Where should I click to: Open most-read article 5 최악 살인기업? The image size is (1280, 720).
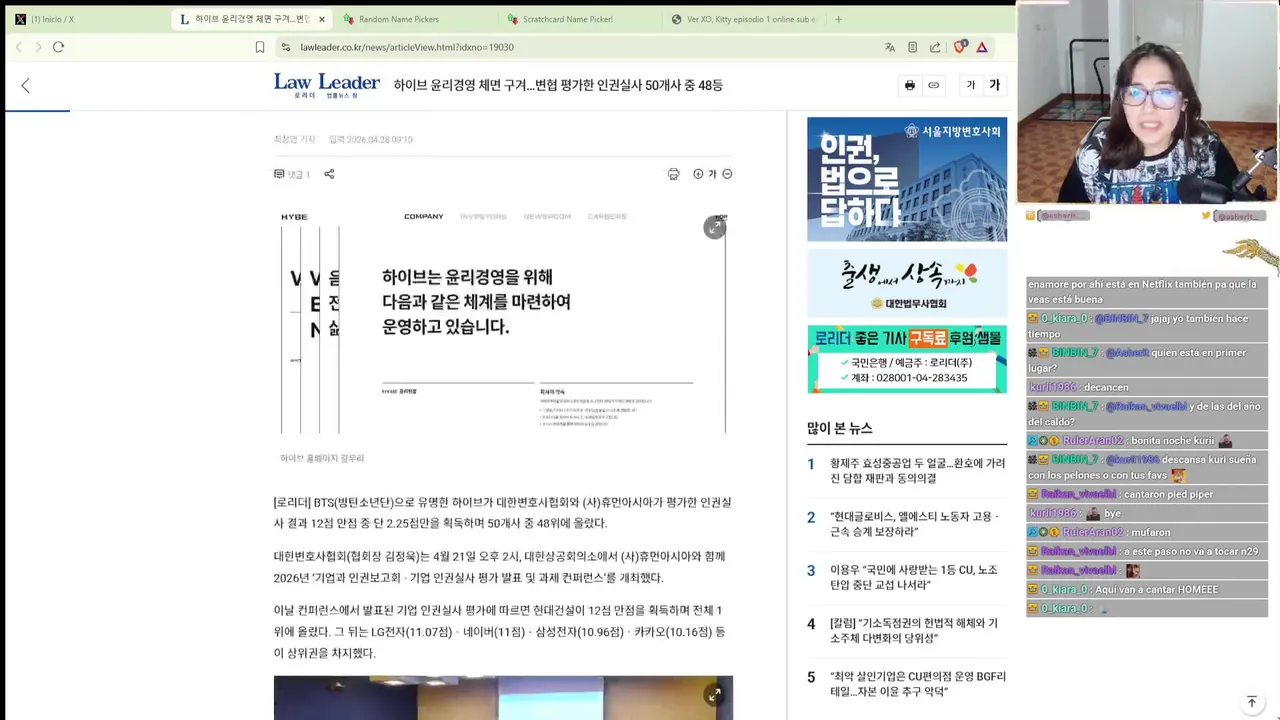(917, 684)
